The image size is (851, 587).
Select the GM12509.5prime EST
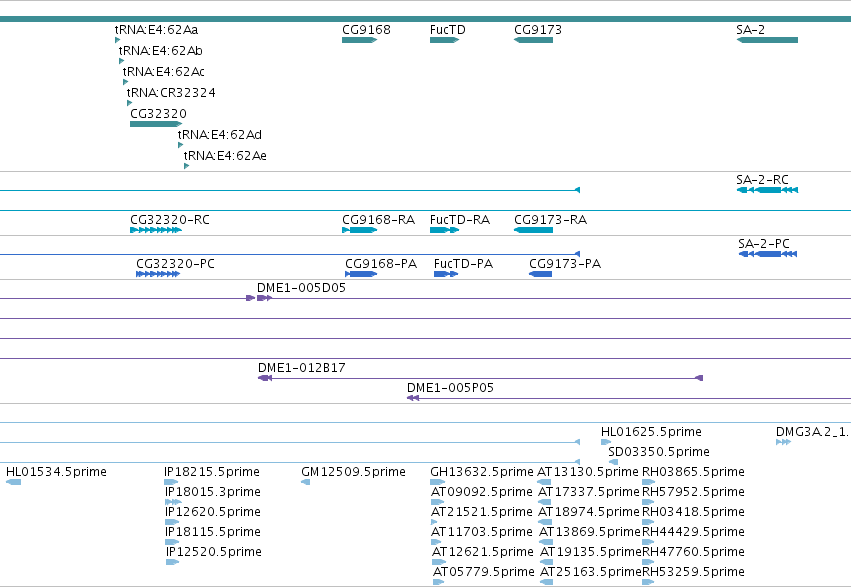pos(306,482)
